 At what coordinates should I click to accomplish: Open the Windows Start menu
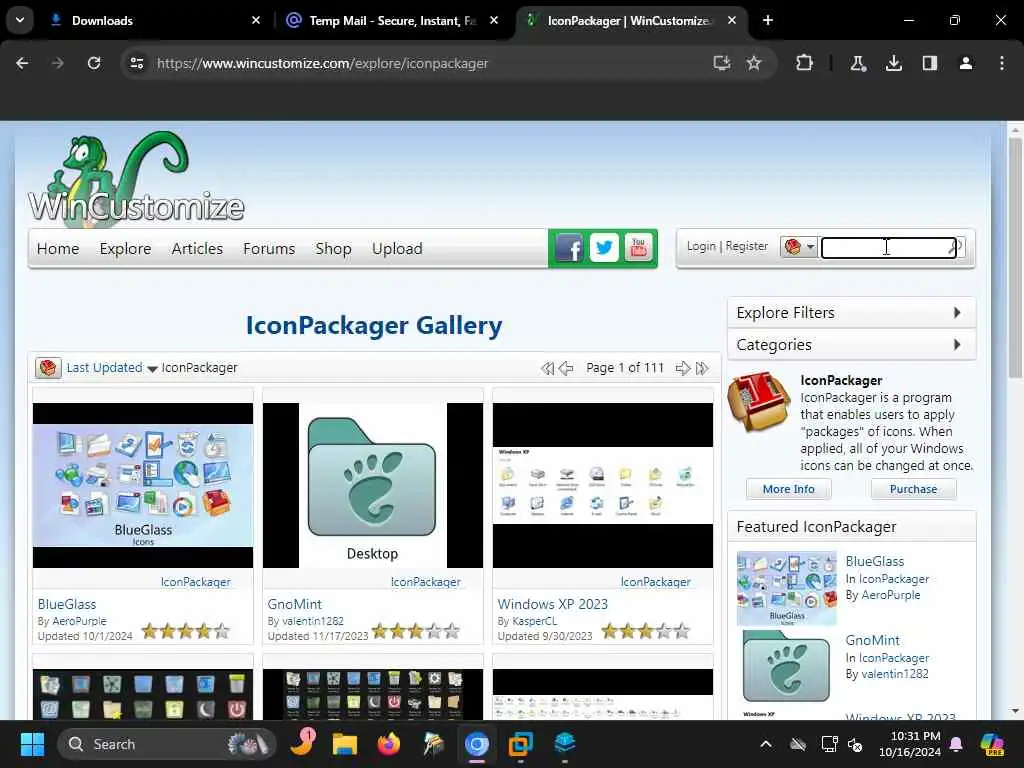point(32,744)
